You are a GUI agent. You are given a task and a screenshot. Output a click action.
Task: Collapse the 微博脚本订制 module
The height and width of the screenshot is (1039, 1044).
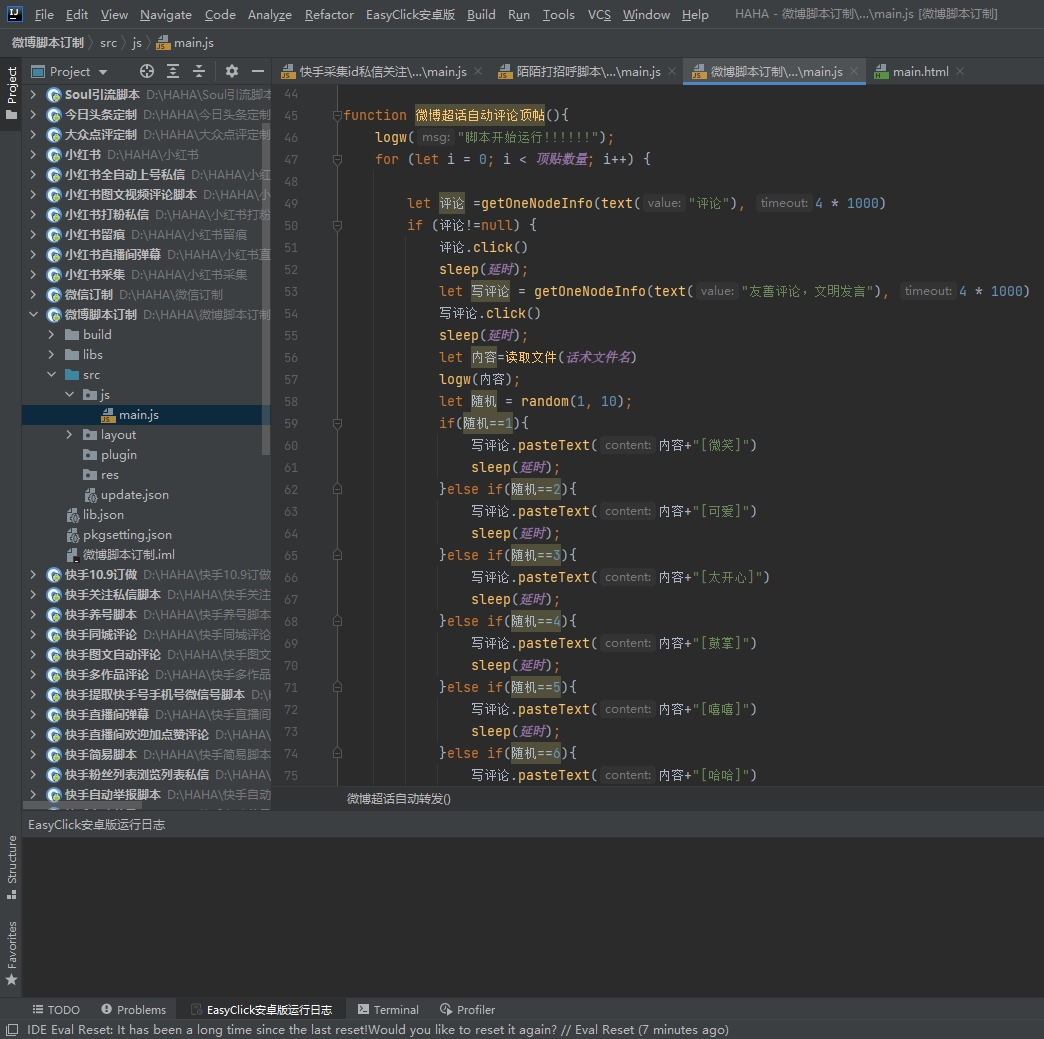pyautogui.click(x=33, y=314)
